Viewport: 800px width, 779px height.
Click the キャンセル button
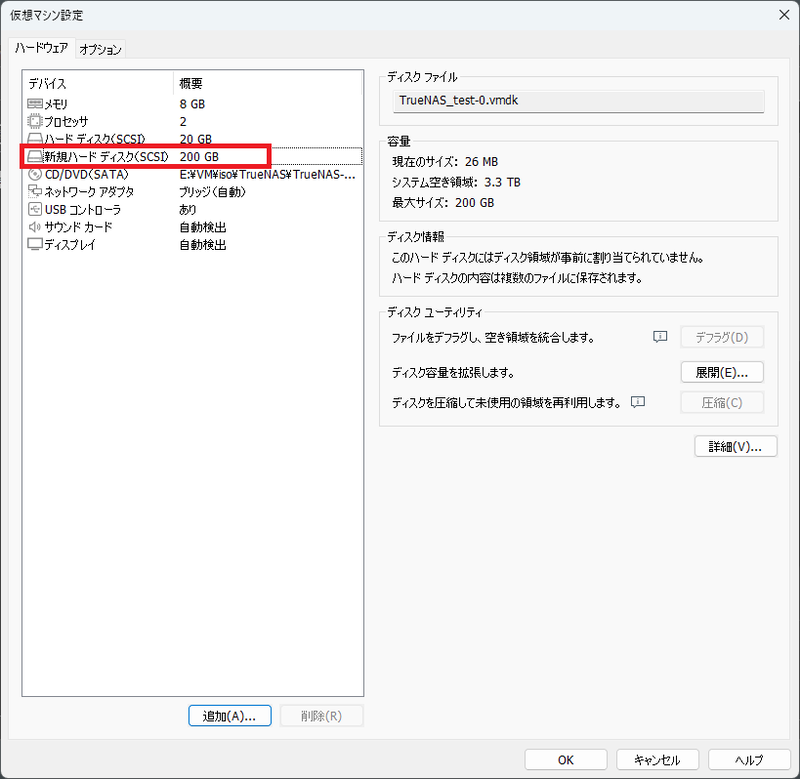pyautogui.click(x=657, y=760)
